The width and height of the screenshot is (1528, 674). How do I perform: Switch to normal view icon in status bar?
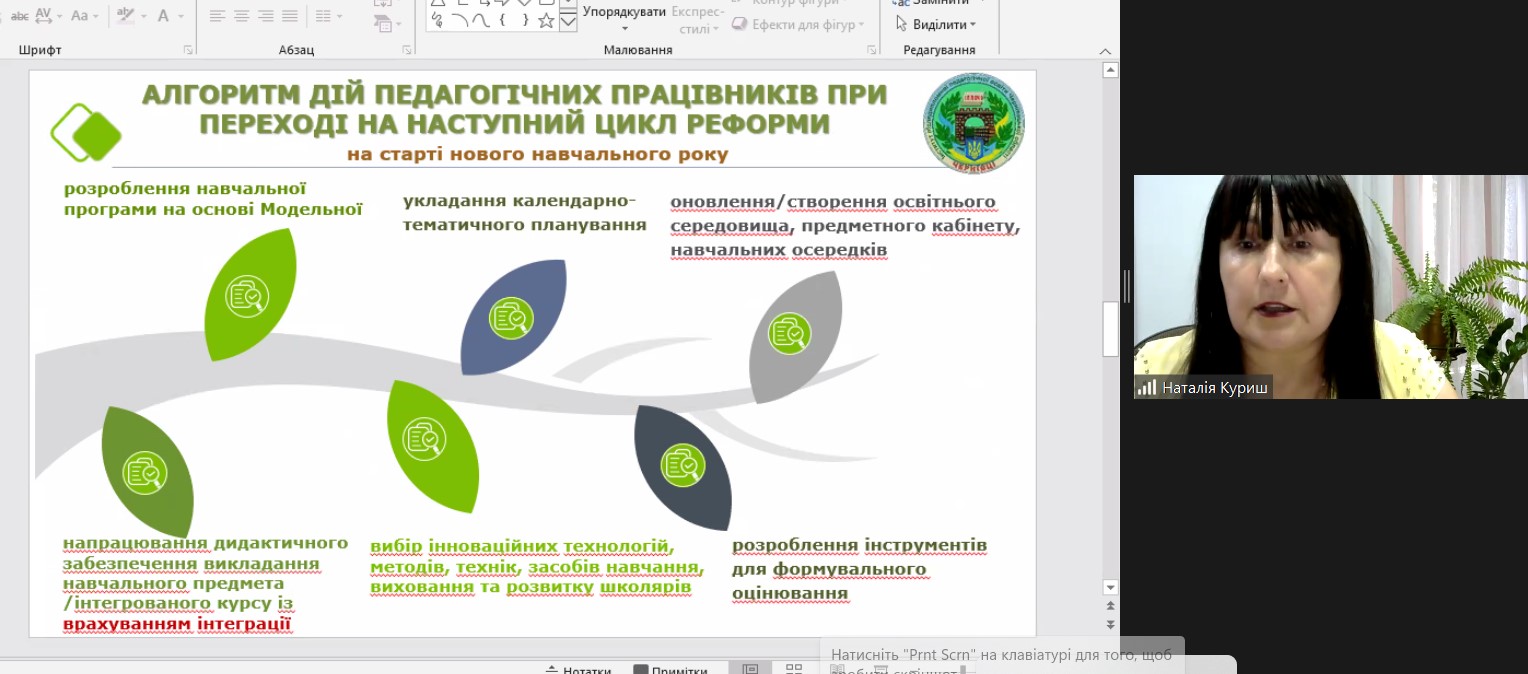point(750,669)
